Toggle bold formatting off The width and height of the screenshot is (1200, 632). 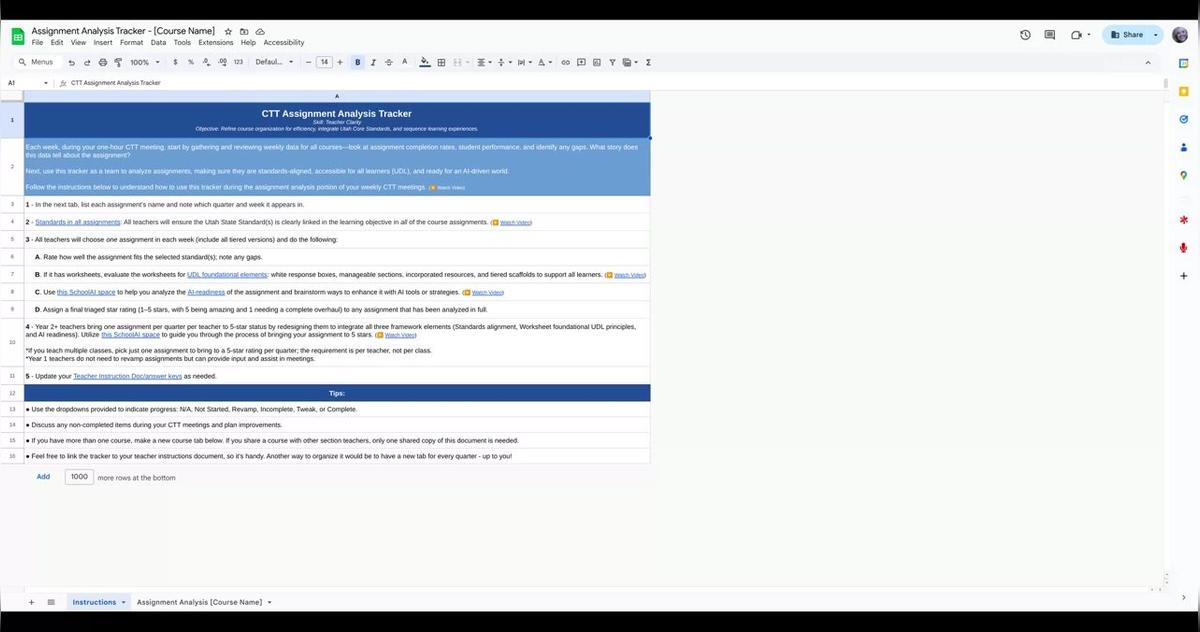coord(357,62)
